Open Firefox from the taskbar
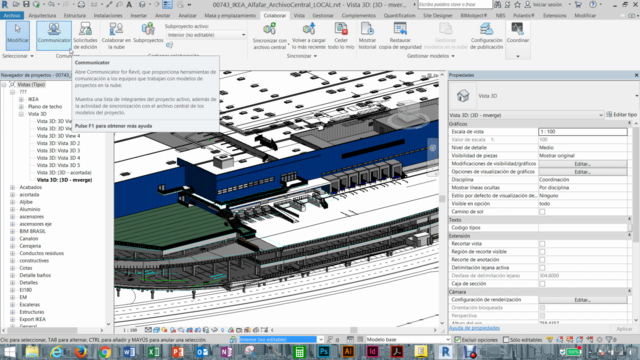The image size is (640, 360). [81, 352]
